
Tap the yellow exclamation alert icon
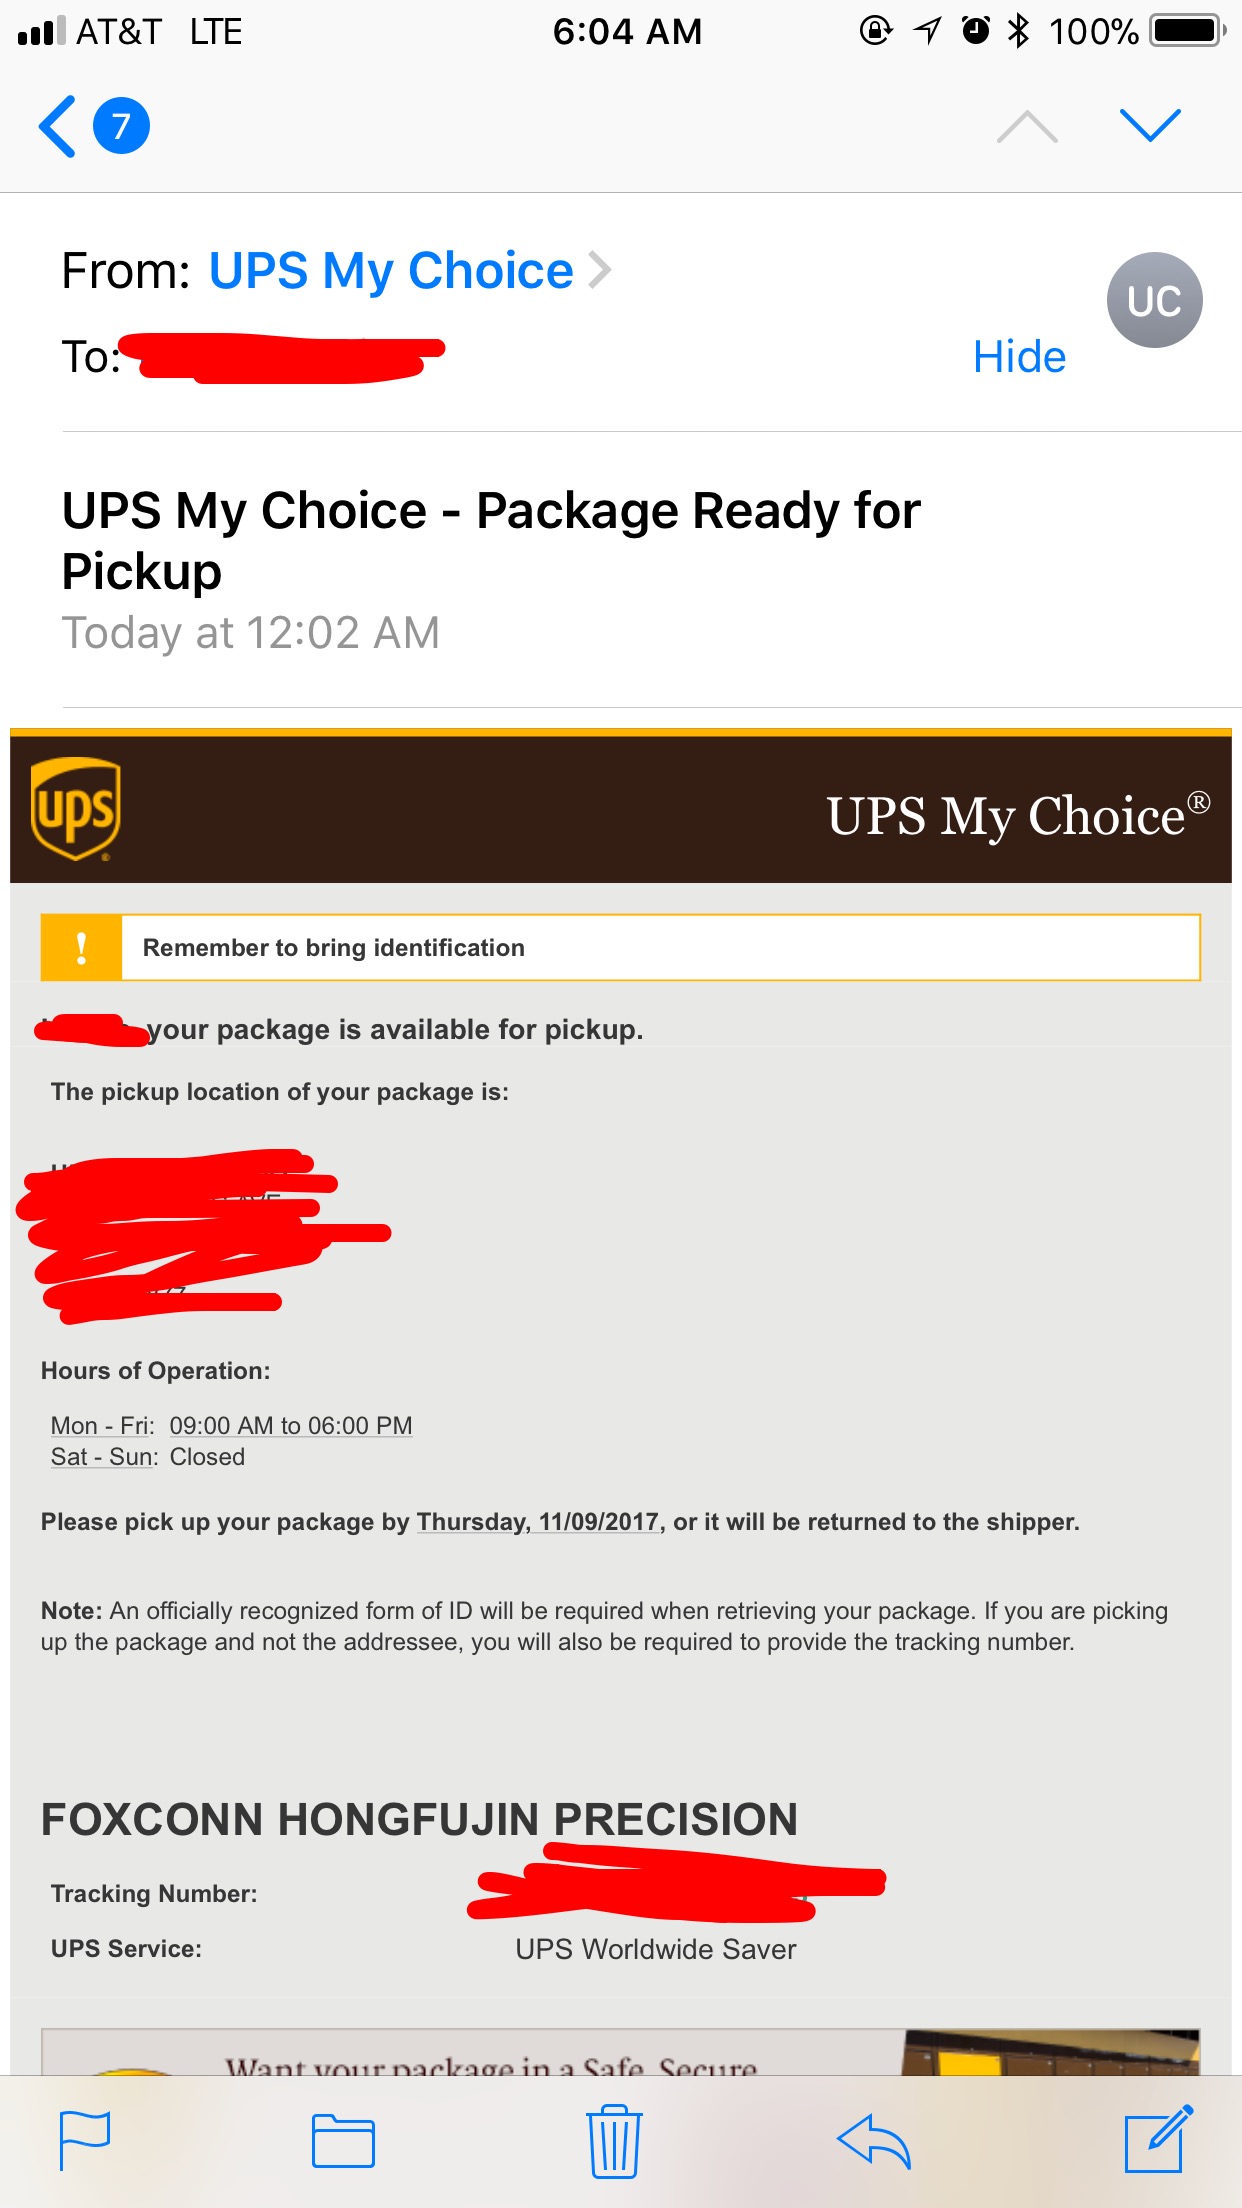[x=81, y=947]
